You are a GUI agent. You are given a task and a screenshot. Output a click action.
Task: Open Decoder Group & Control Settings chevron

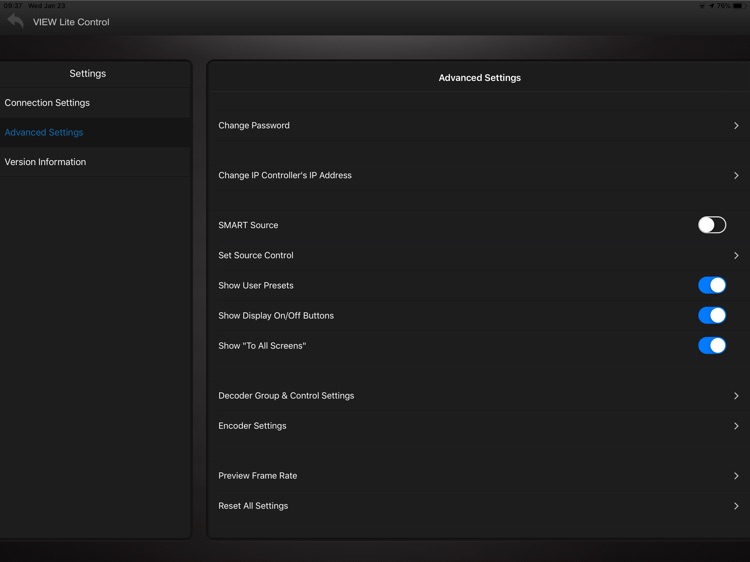736,396
